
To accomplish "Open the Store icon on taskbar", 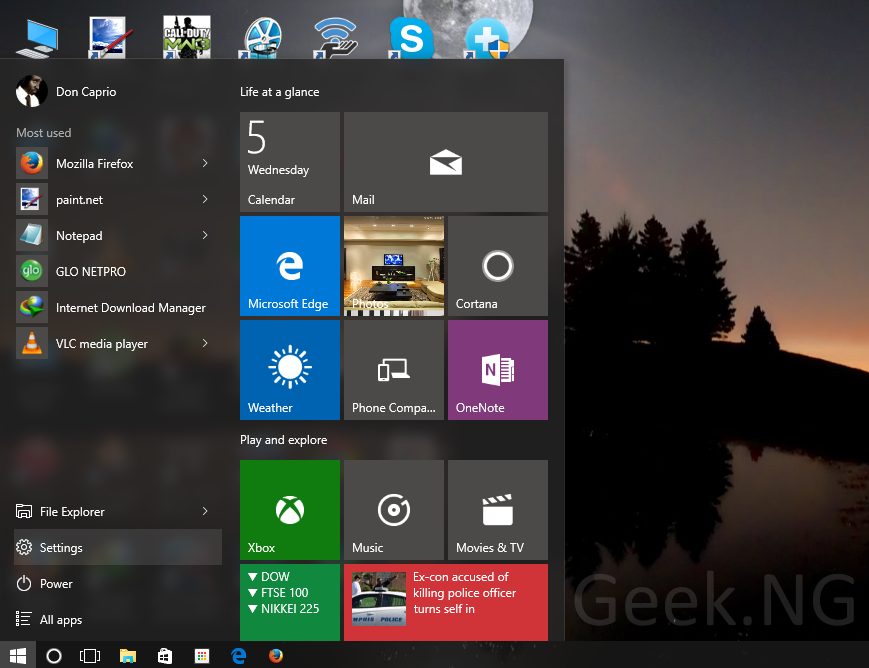I will (165, 656).
